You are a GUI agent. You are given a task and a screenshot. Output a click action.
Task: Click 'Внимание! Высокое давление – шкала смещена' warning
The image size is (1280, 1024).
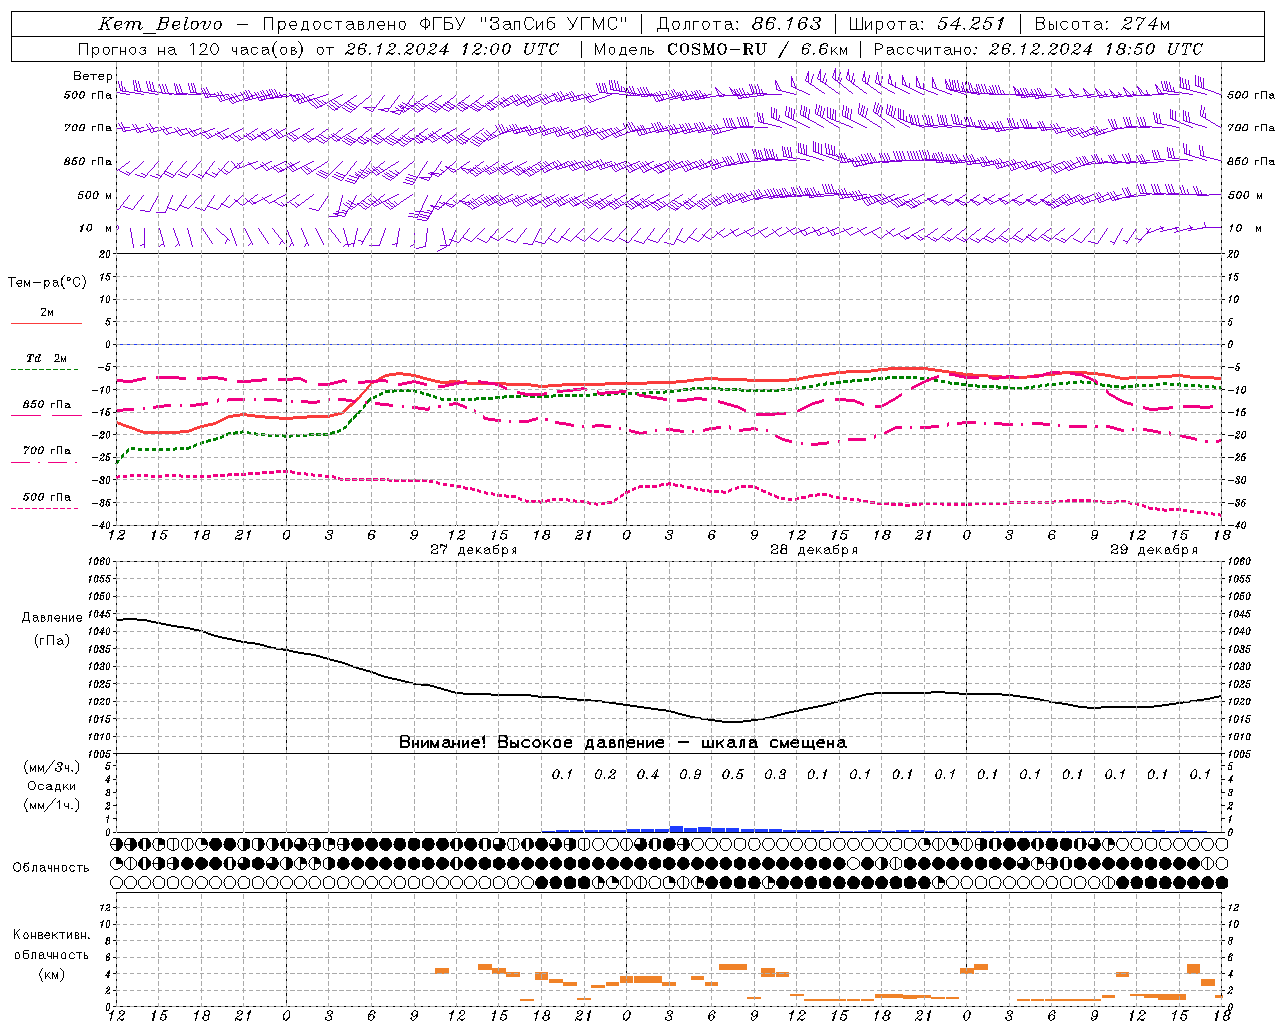[622, 742]
